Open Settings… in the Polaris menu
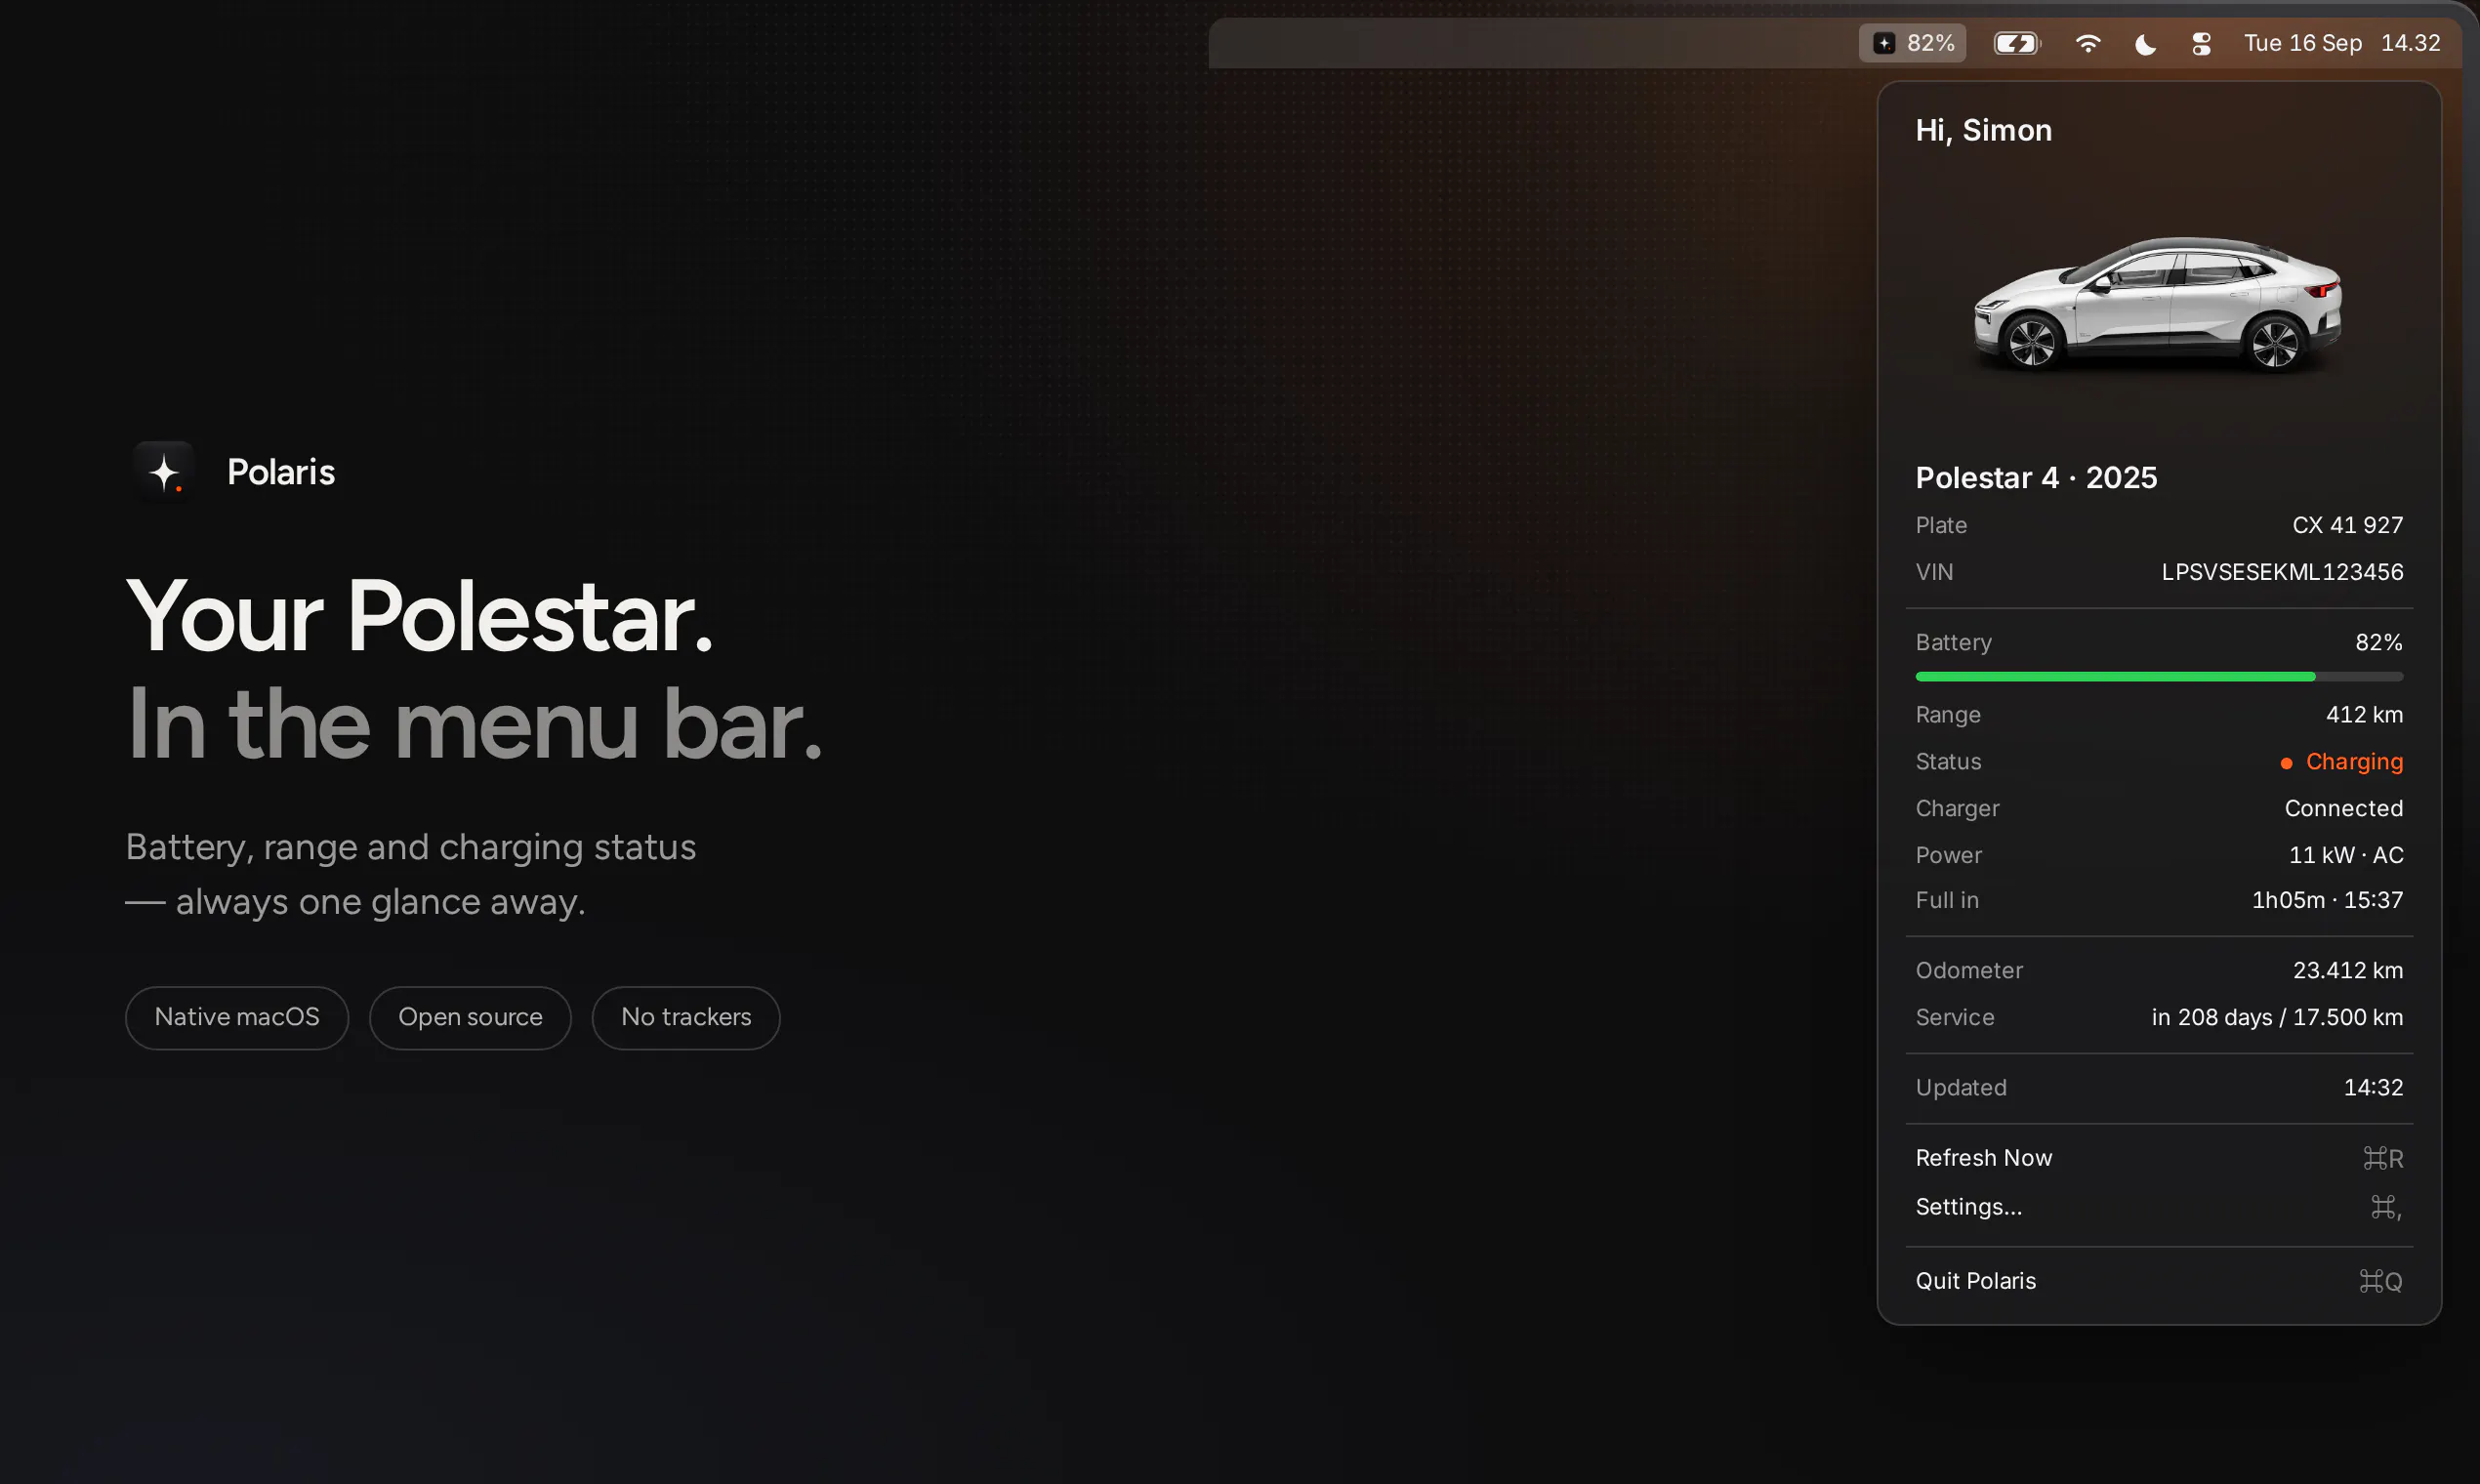 2159,1207
